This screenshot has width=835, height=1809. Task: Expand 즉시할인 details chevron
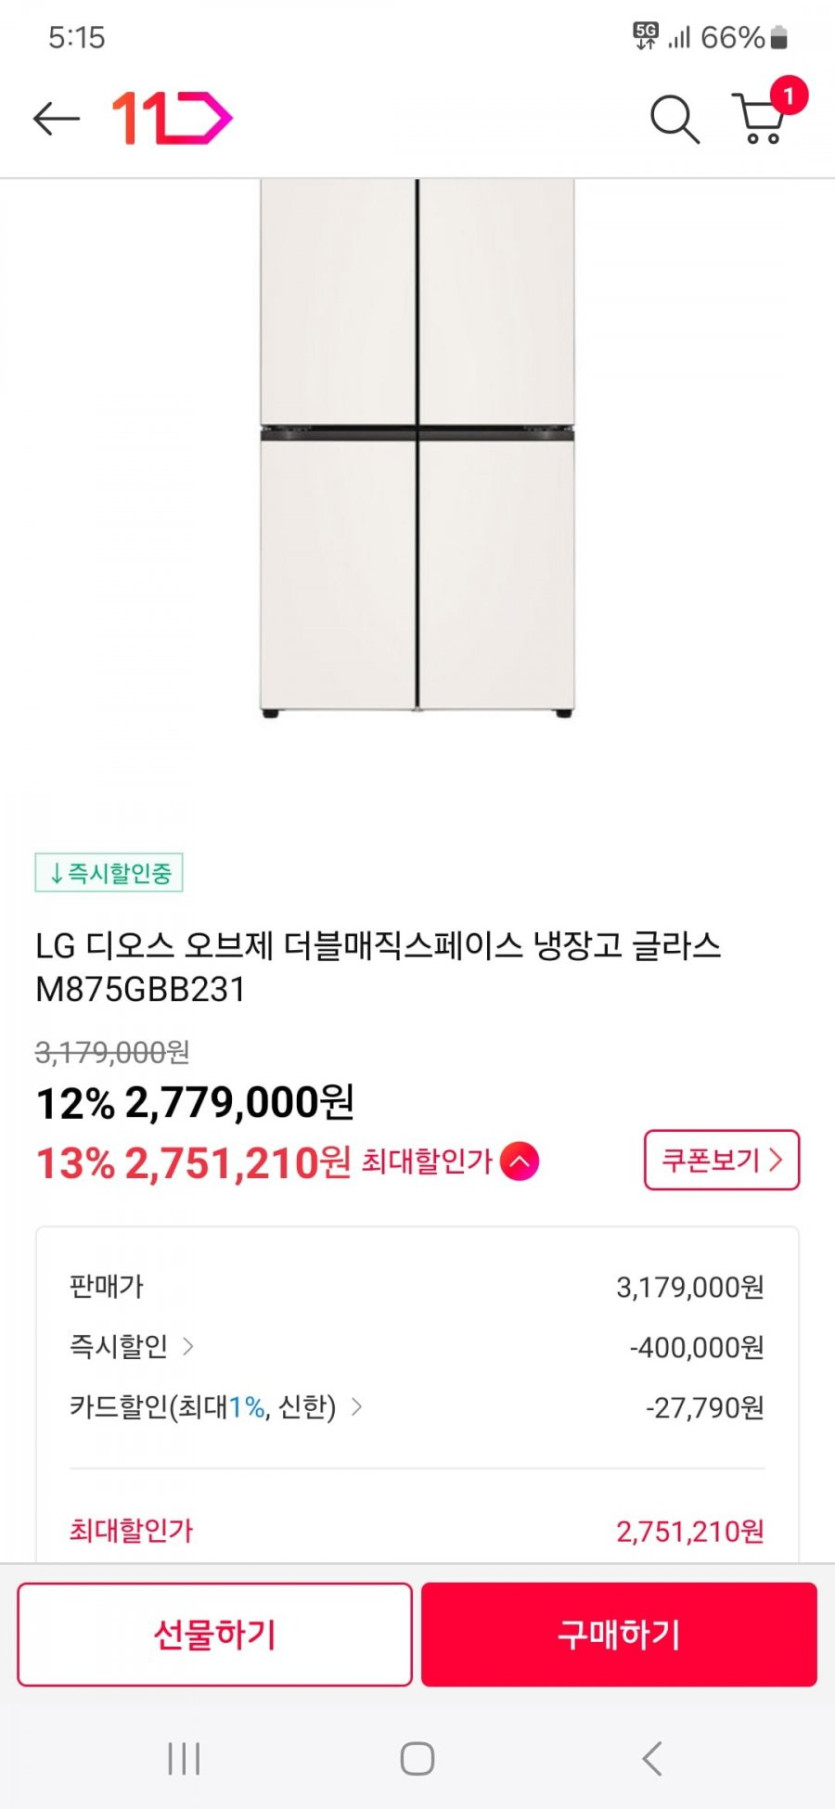click(x=188, y=1346)
